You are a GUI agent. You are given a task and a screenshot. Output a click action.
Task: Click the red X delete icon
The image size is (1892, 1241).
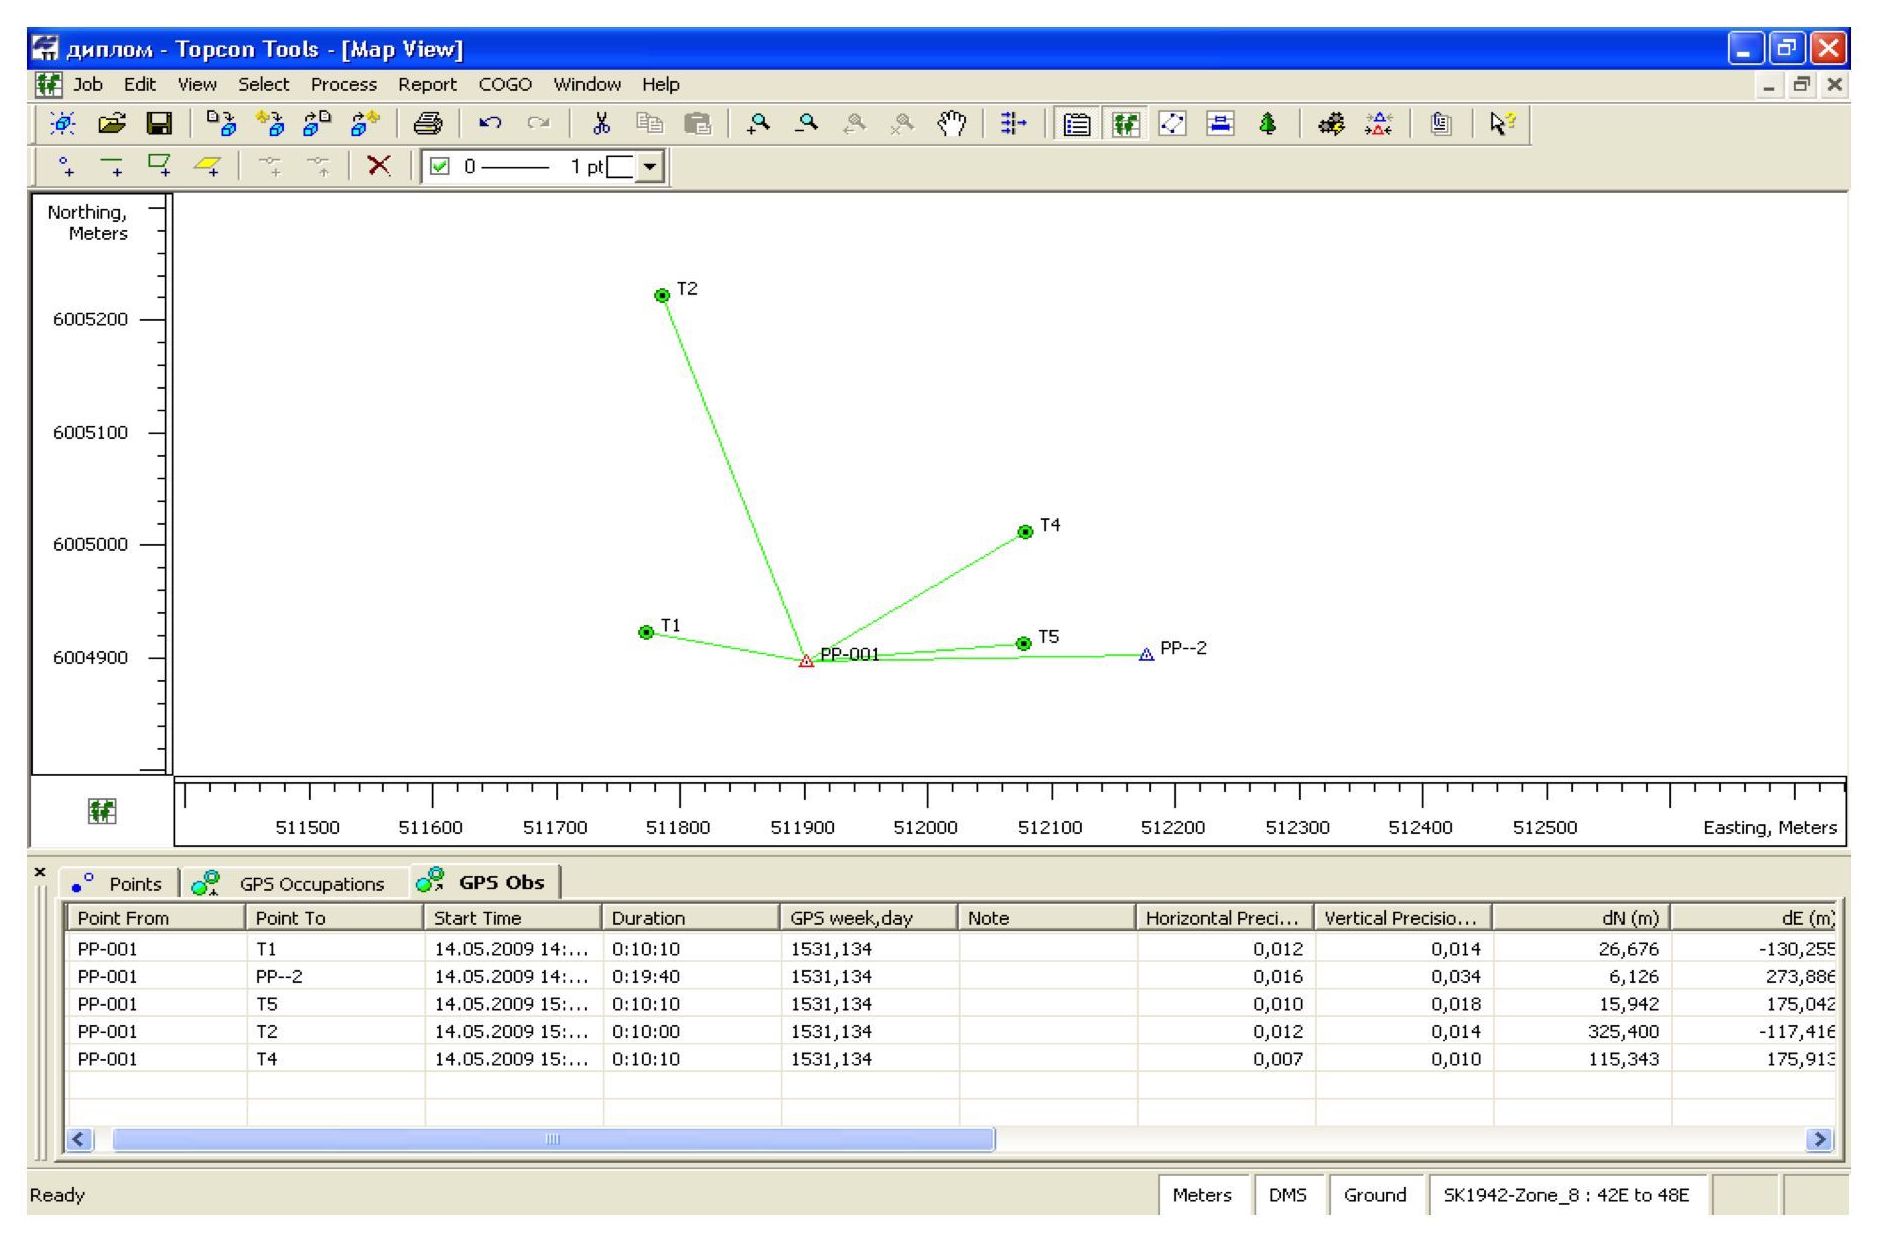(x=379, y=166)
